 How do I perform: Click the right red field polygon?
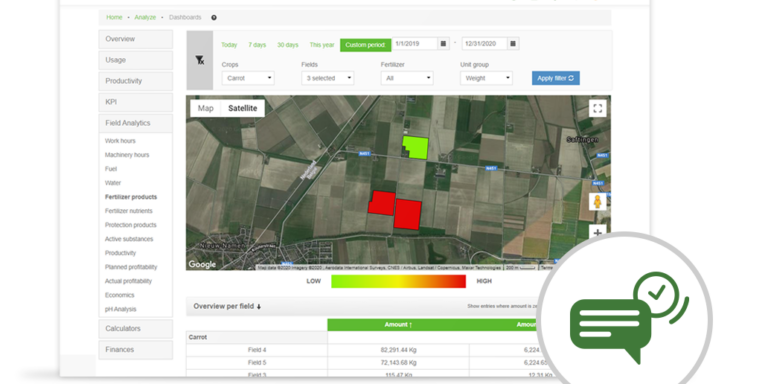point(408,214)
